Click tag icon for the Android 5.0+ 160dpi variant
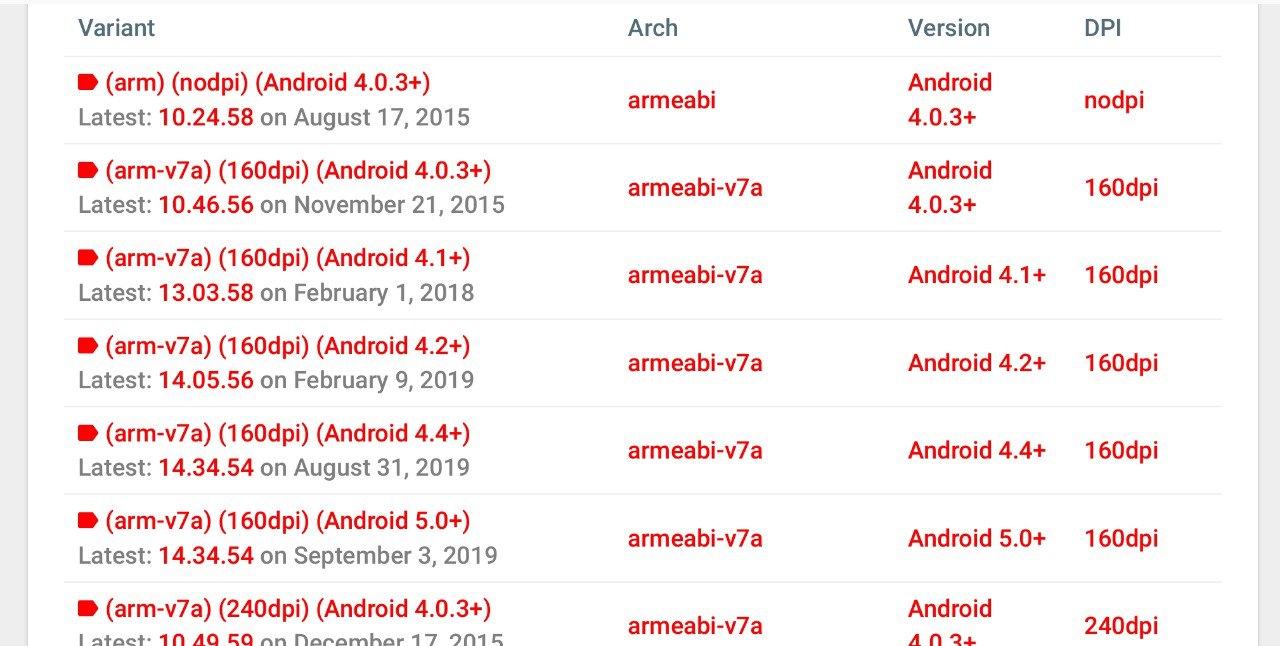 [88, 521]
